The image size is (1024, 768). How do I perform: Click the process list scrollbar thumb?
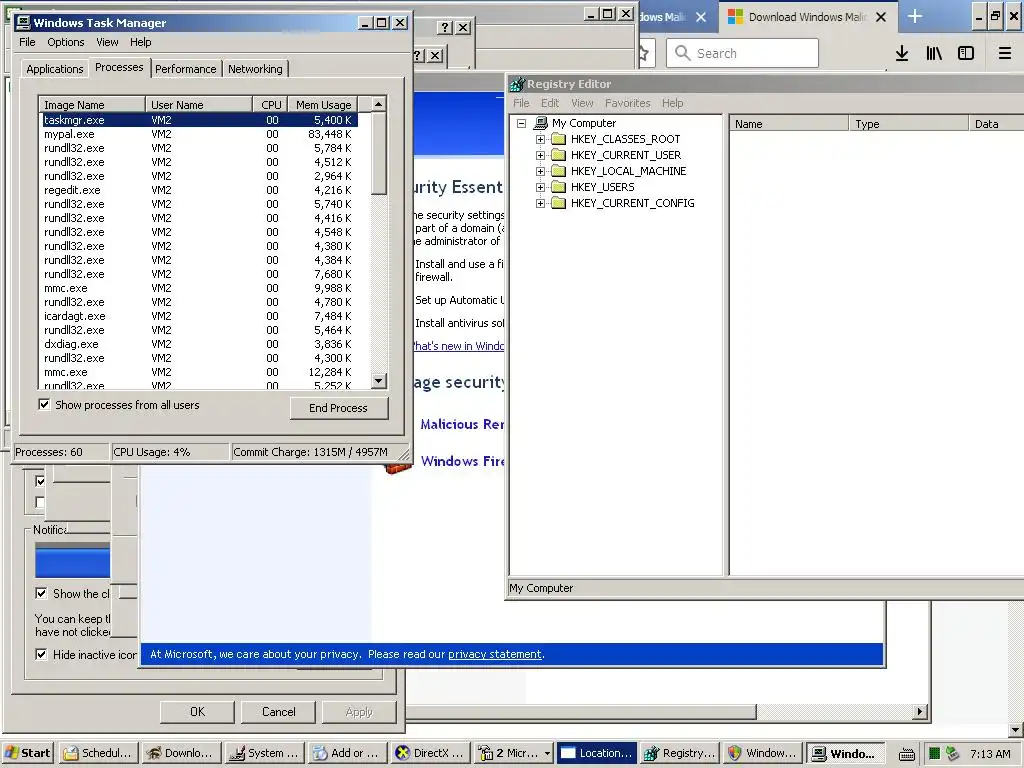[379, 153]
